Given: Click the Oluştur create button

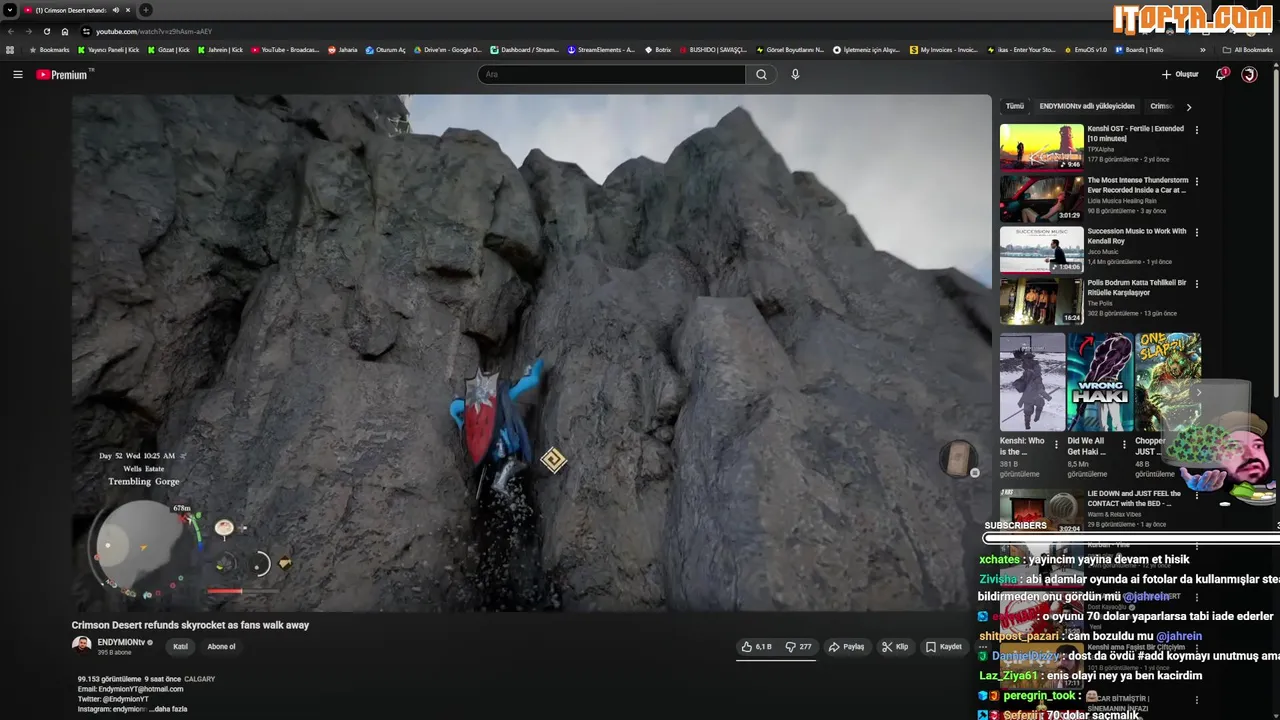Looking at the screenshot, I should (x=1180, y=75).
